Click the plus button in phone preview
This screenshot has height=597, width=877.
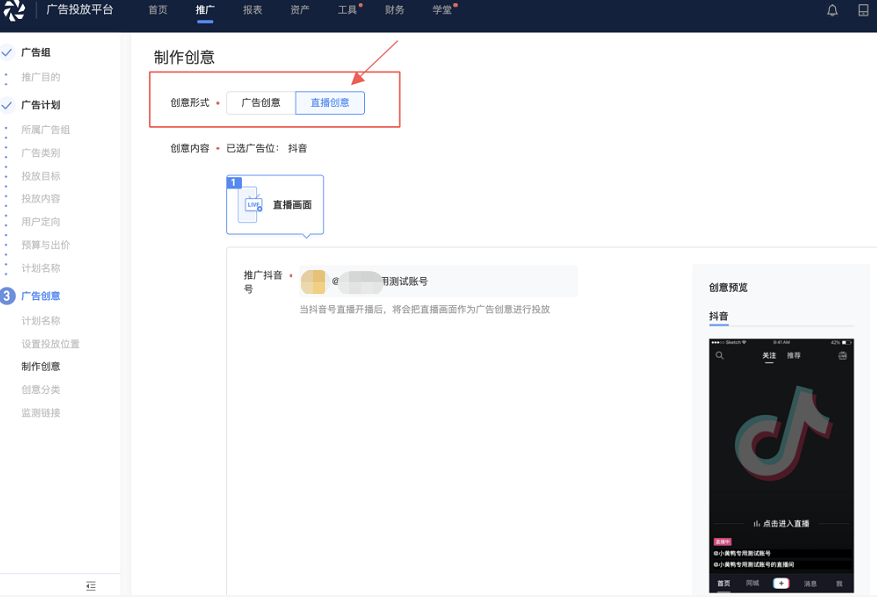(x=781, y=583)
